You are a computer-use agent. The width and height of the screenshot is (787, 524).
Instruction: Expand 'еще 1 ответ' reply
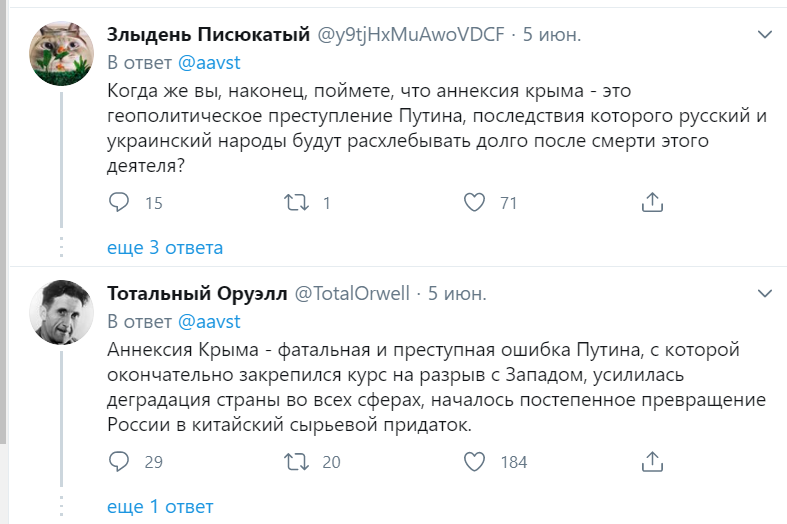pyautogui.click(x=160, y=507)
